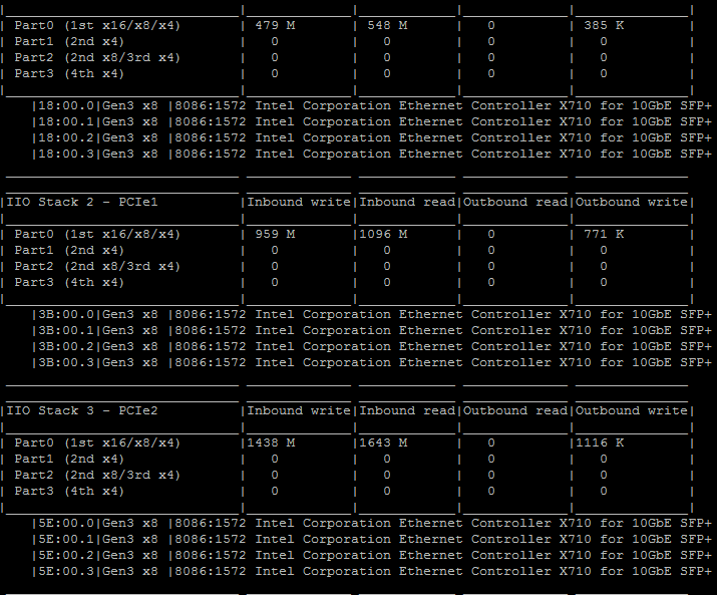Click the '959 M' value in Stack 2
Image resolution: width=717 pixels, height=595 pixels.
pyautogui.click(x=275, y=234)
